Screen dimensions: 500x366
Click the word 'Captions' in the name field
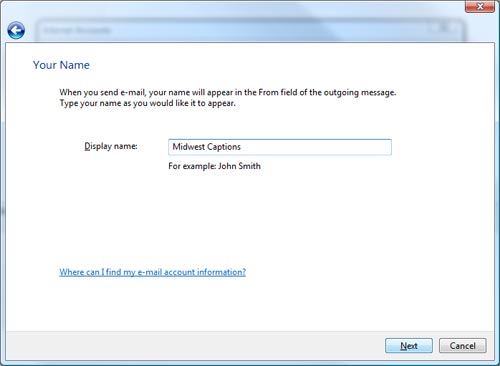[x=224, y=147]
